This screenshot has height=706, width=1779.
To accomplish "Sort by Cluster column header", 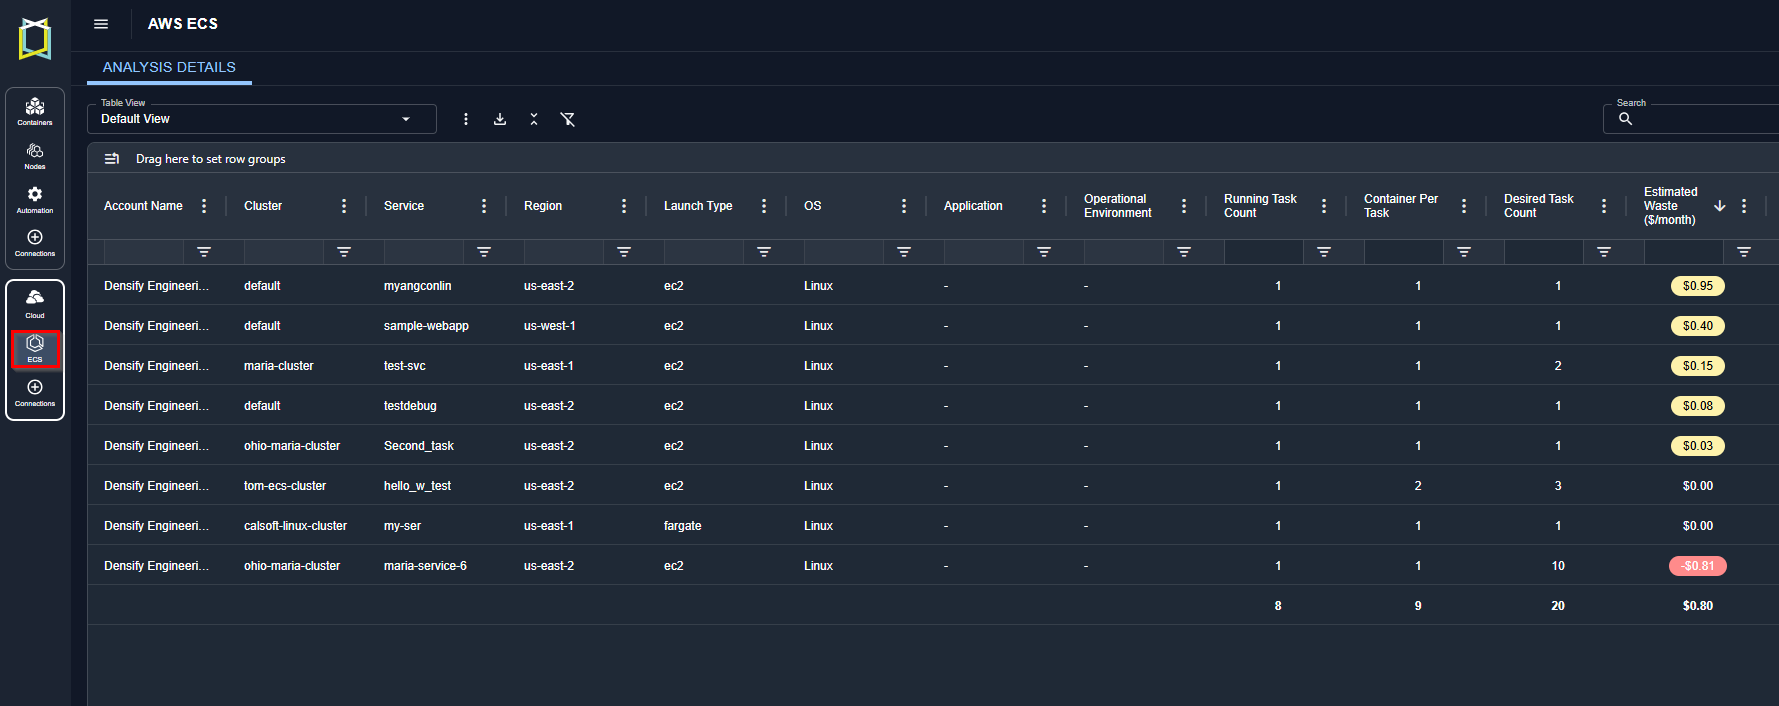I will click(263, 206).
